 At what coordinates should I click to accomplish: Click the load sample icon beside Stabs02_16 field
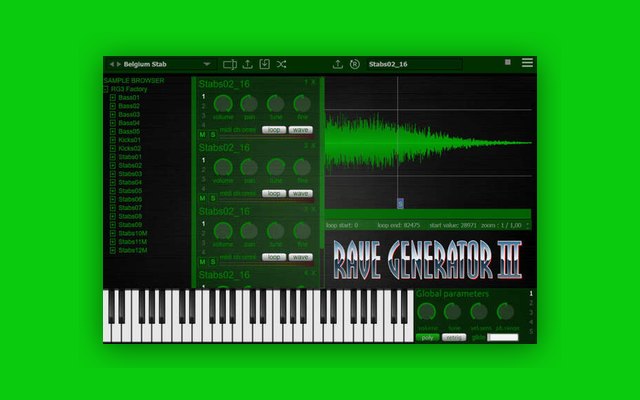338,64
